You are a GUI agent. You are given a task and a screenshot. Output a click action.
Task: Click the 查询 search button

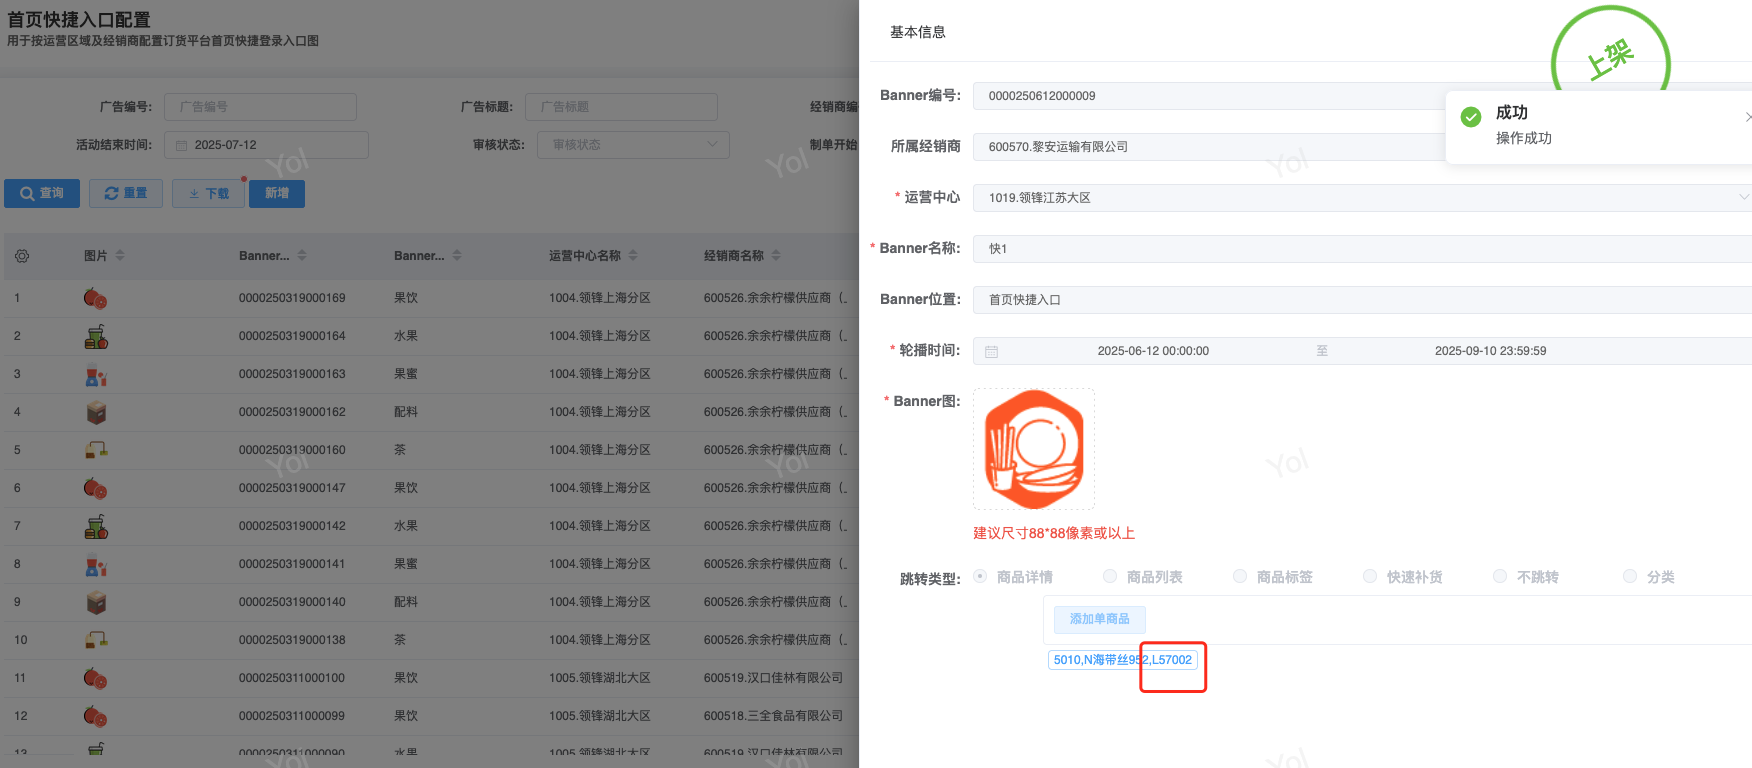pos(42,193)
